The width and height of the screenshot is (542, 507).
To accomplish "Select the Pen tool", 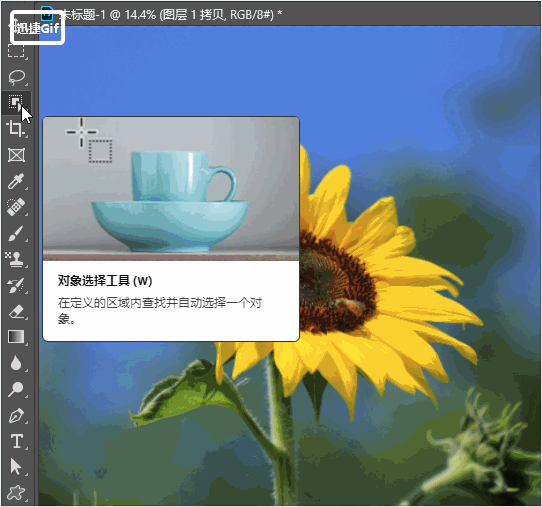I will point(16,416).
